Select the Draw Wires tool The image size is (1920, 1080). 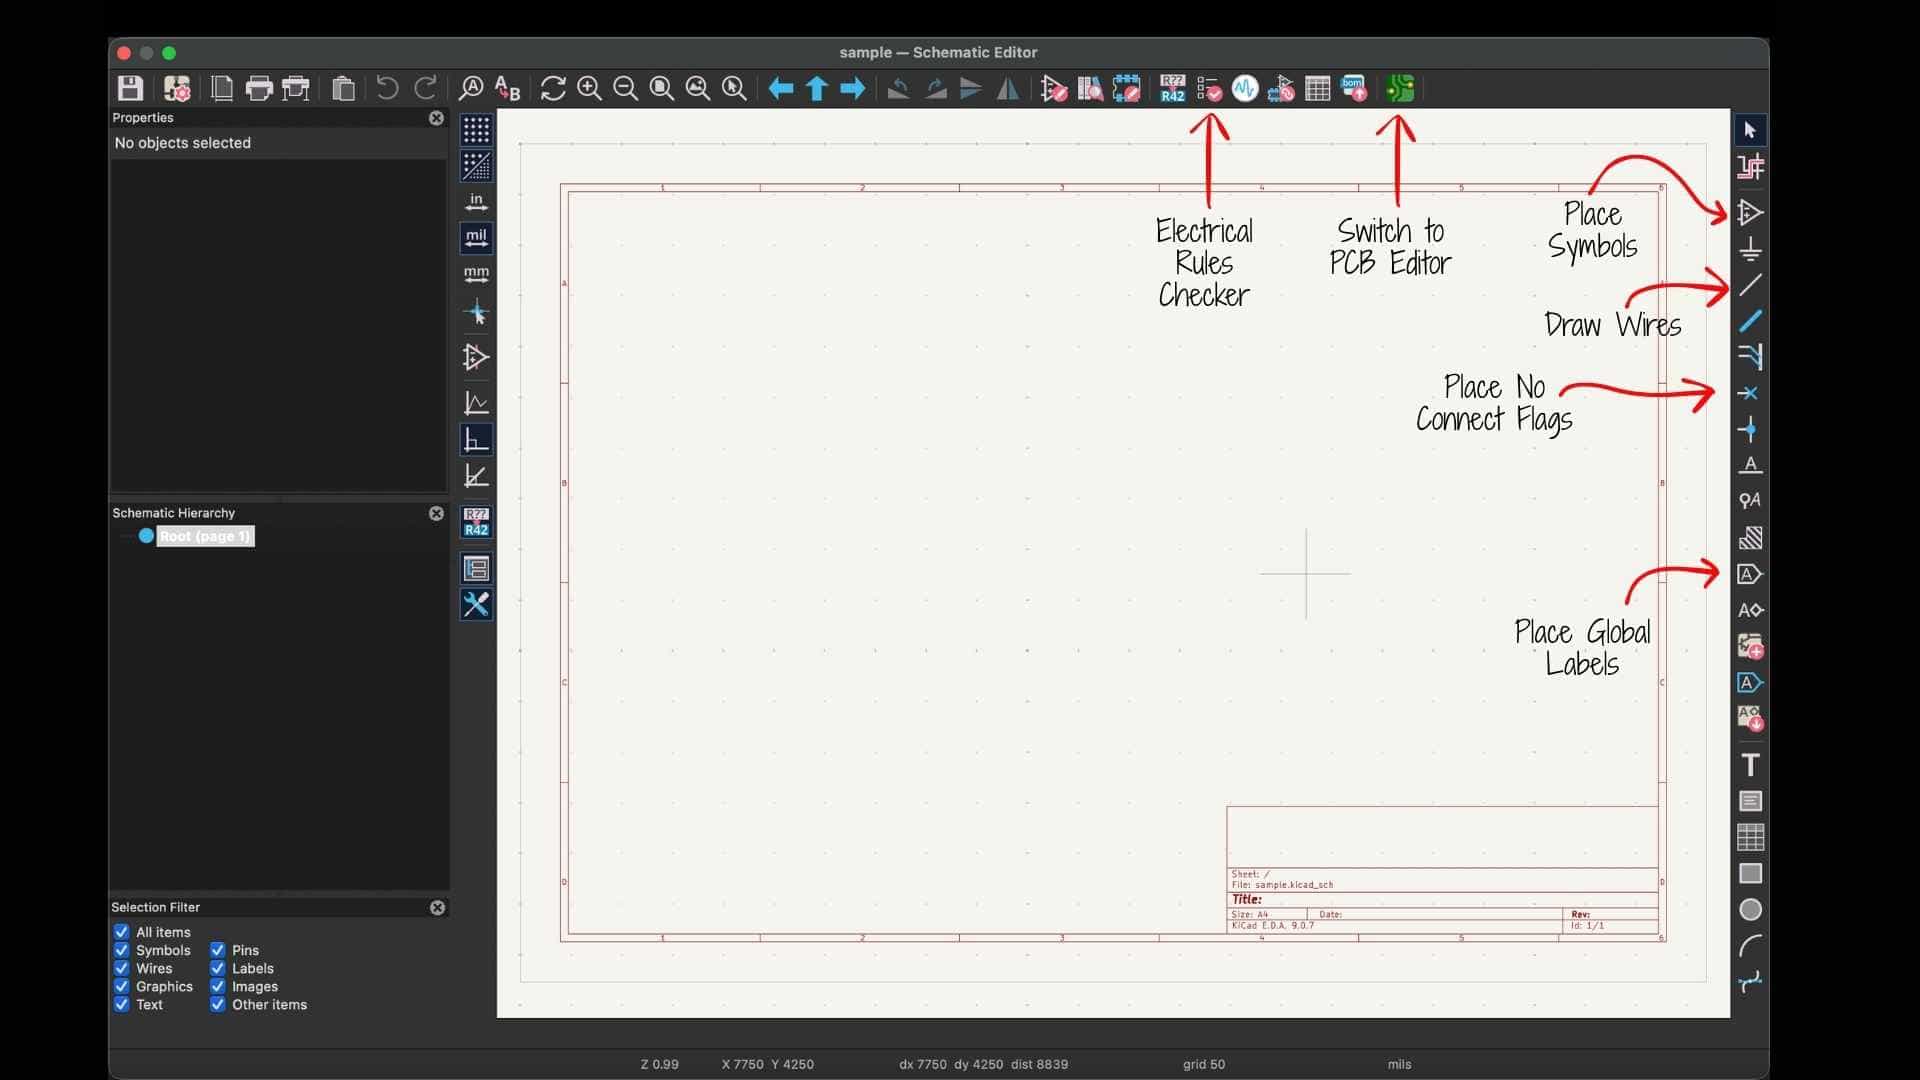tap(1750, 285)
